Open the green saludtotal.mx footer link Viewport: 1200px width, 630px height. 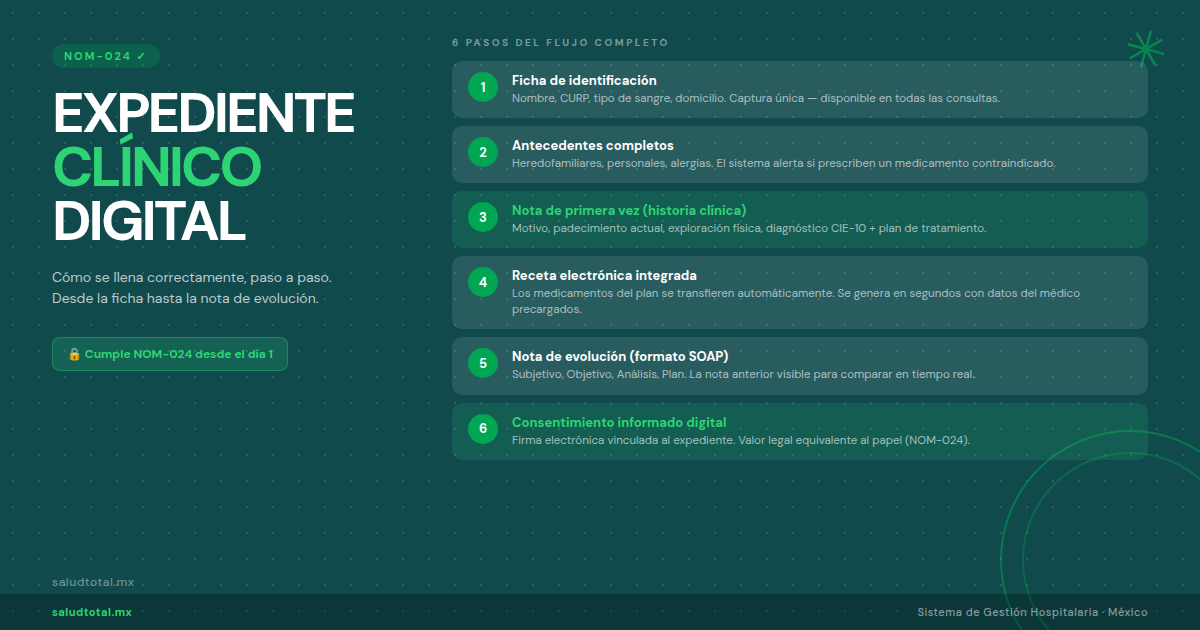click(92, 612)
